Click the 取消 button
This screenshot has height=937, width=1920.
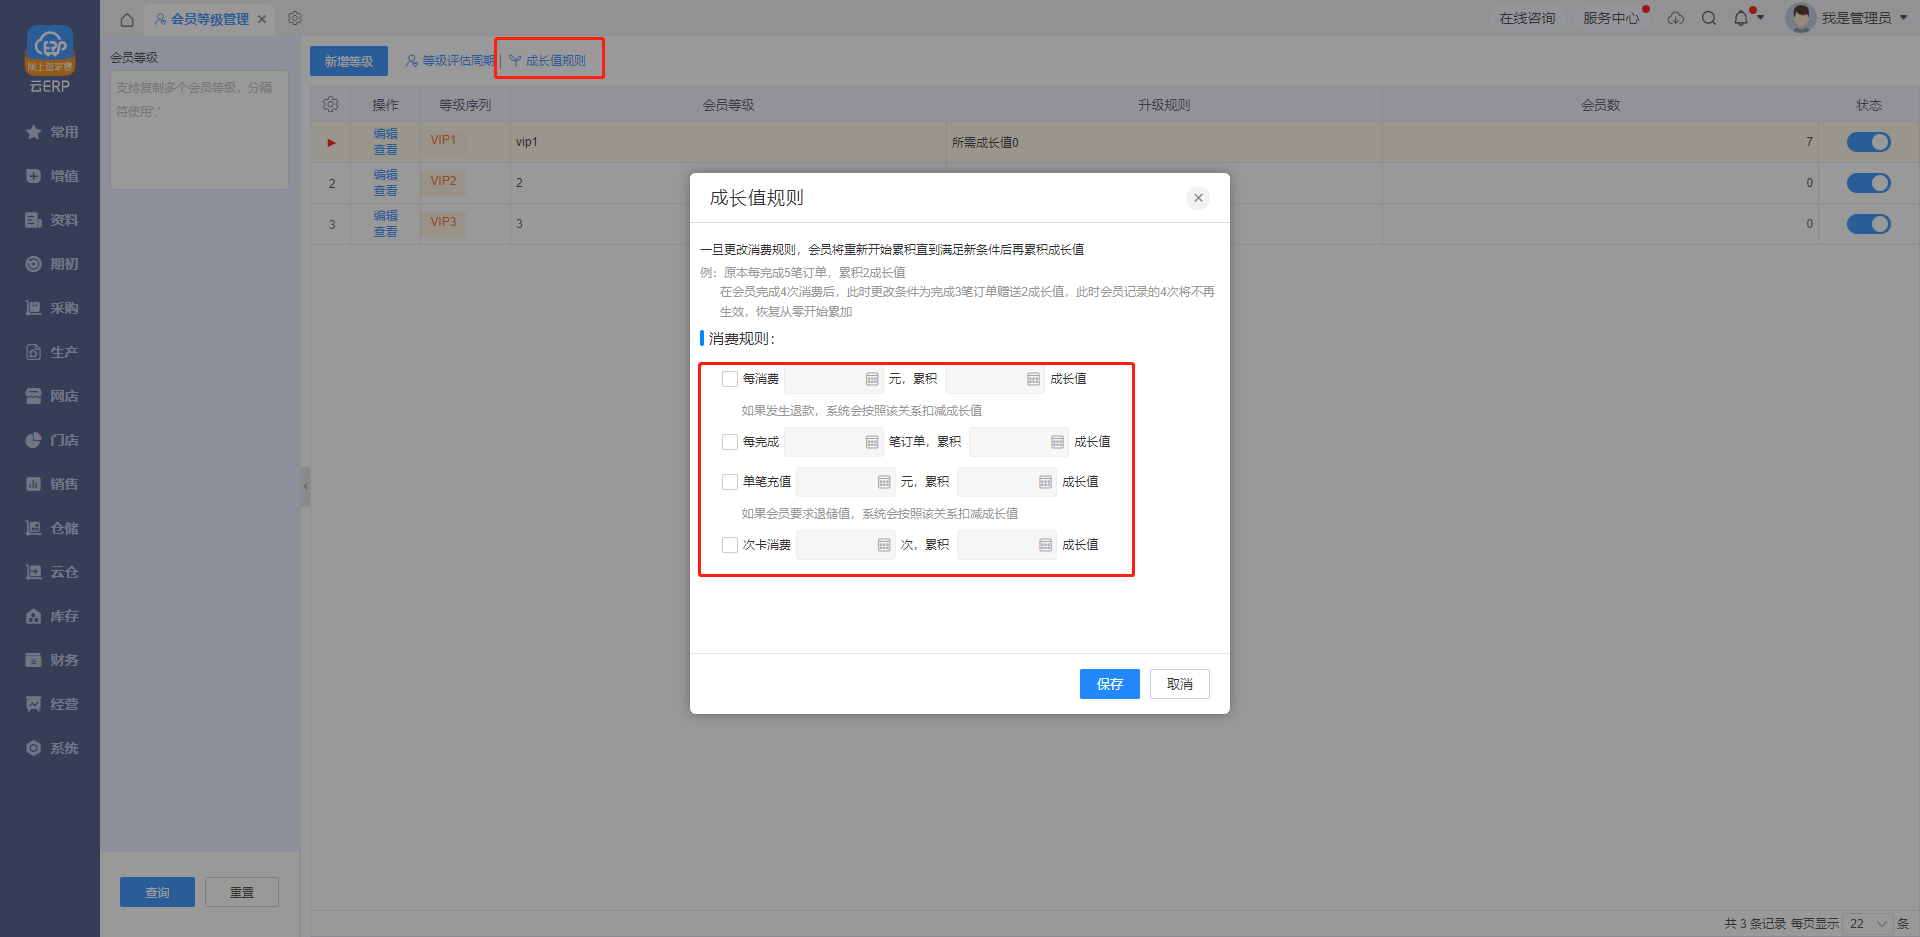1180,684
